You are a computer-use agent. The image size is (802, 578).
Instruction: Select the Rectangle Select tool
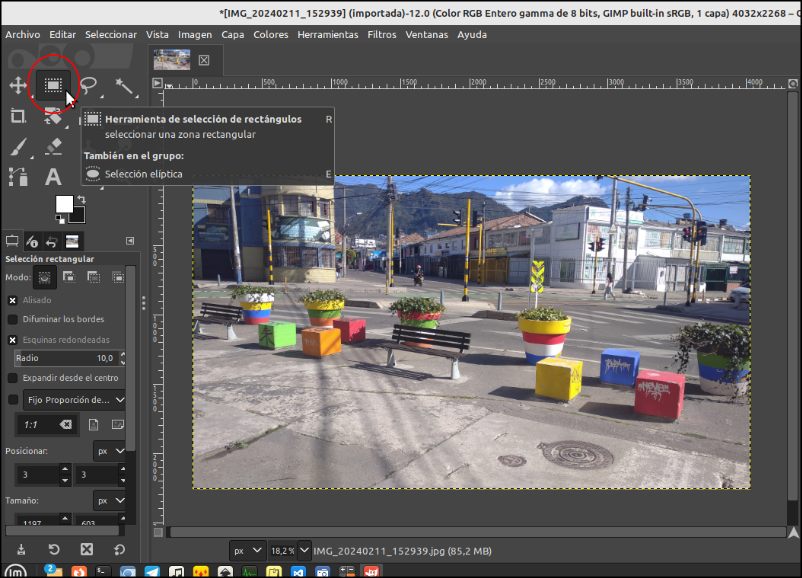(53, 85)
